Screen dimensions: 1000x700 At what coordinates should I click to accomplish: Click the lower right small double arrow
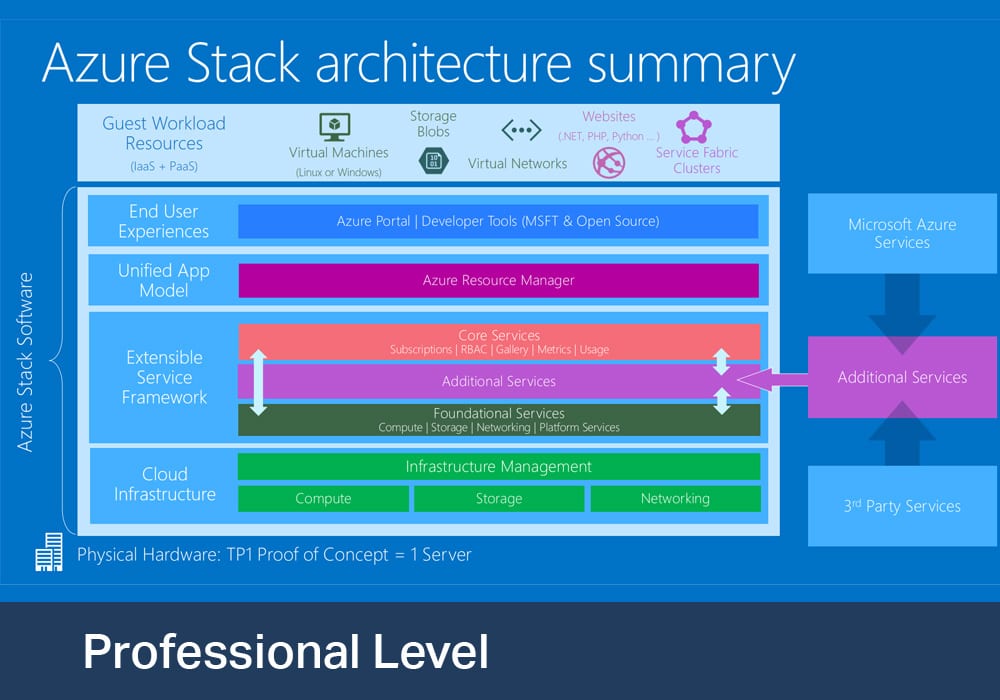coord(721,401)
